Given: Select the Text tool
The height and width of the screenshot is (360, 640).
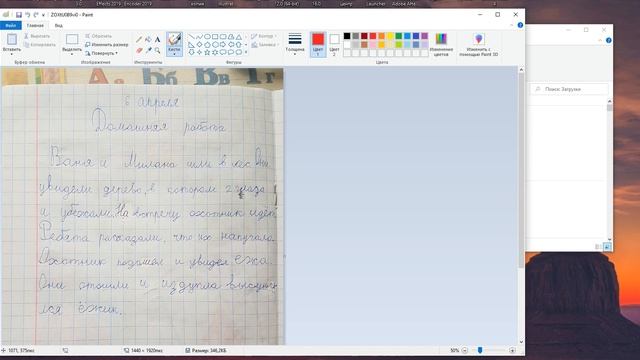Looking at the screenshot, I should coord(157,40).
